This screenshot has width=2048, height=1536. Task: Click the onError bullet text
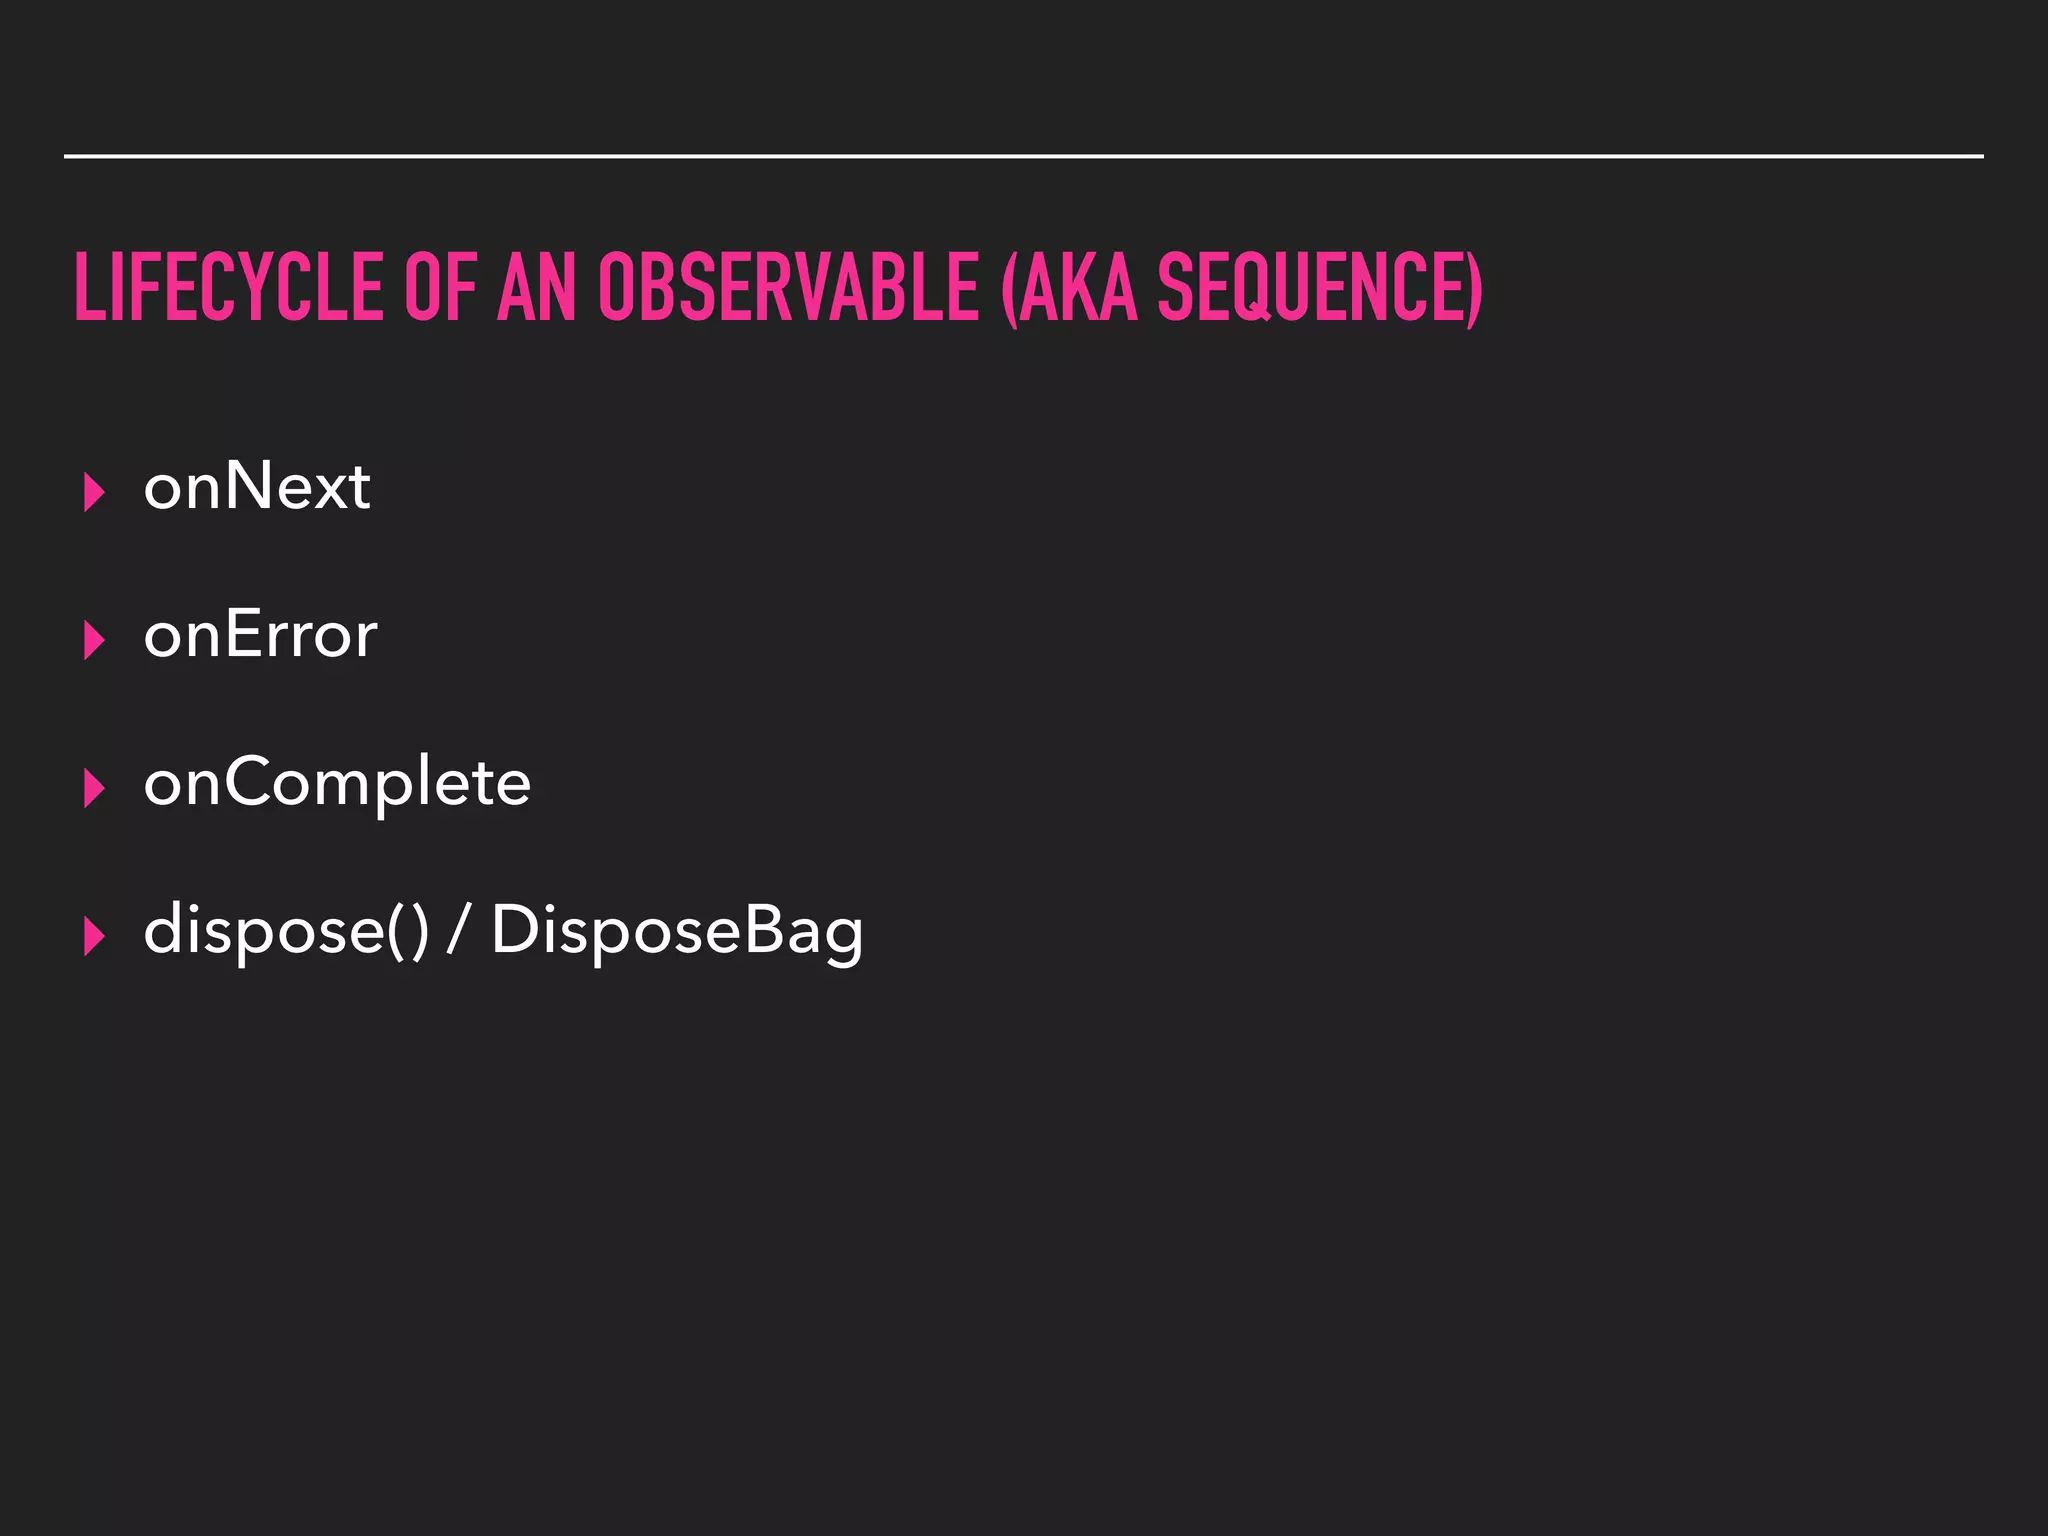point(261,634)
